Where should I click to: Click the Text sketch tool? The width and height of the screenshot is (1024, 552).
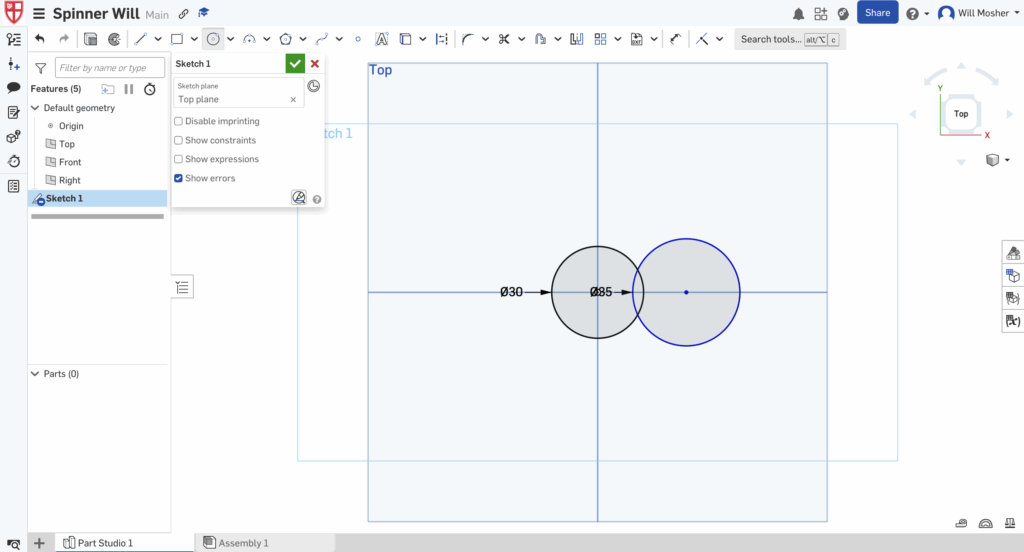click(x=382, y=39)
